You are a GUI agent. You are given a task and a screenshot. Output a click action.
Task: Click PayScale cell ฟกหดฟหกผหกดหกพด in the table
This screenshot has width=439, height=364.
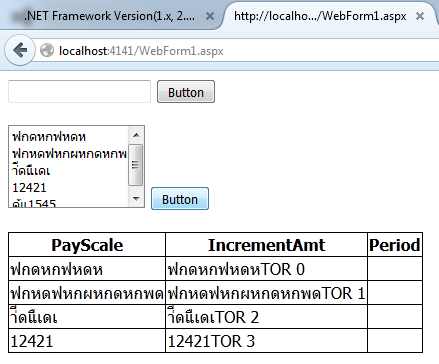click(x=87, y=293)
